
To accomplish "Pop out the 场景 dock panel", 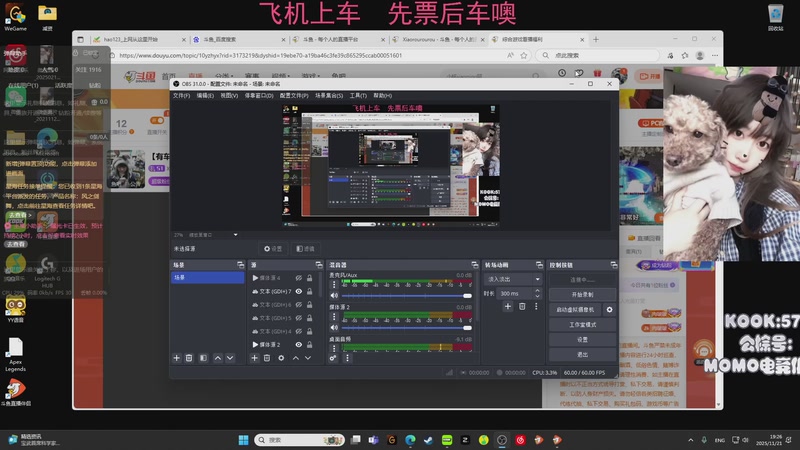I will tap(241, 265).
